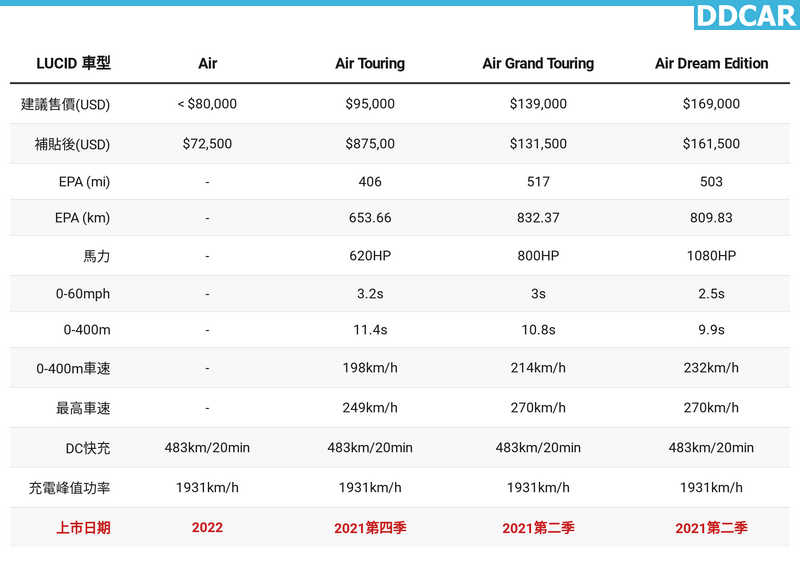Select the $72,500 subsidized price cell

[207, 144]
